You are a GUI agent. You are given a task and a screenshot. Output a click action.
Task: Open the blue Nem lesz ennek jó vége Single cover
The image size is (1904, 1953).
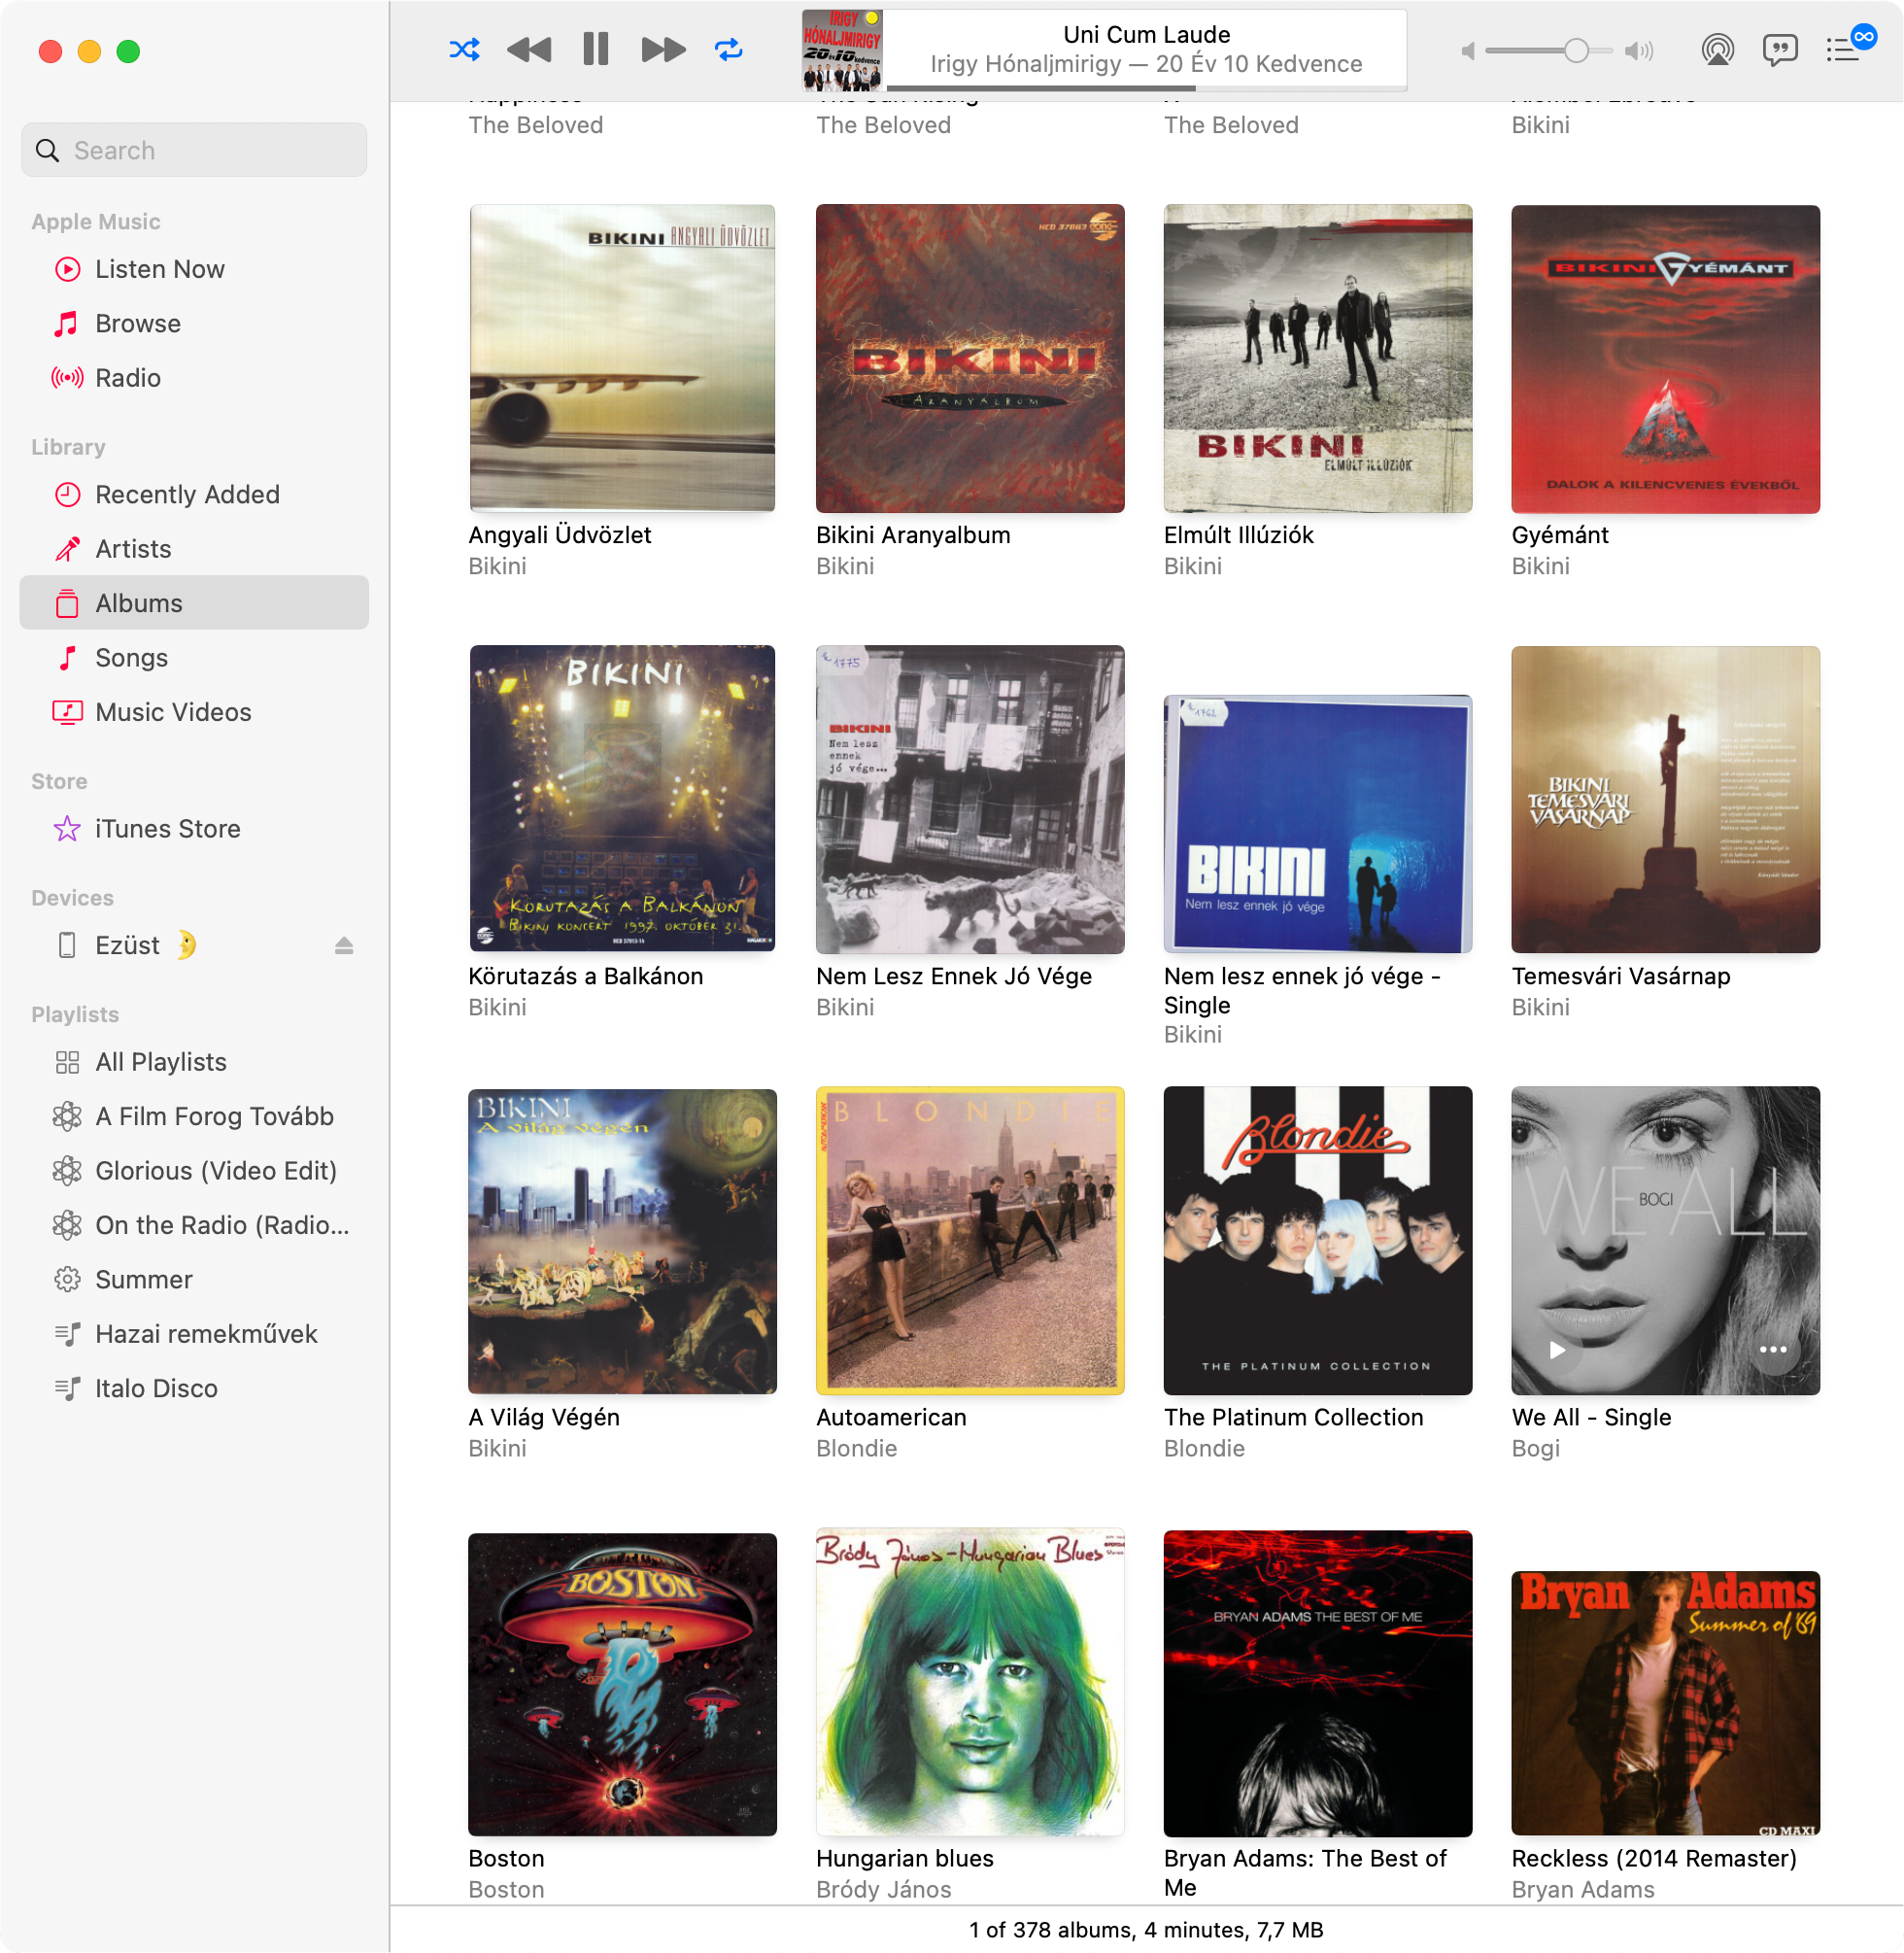click(x=1318, y=823)
